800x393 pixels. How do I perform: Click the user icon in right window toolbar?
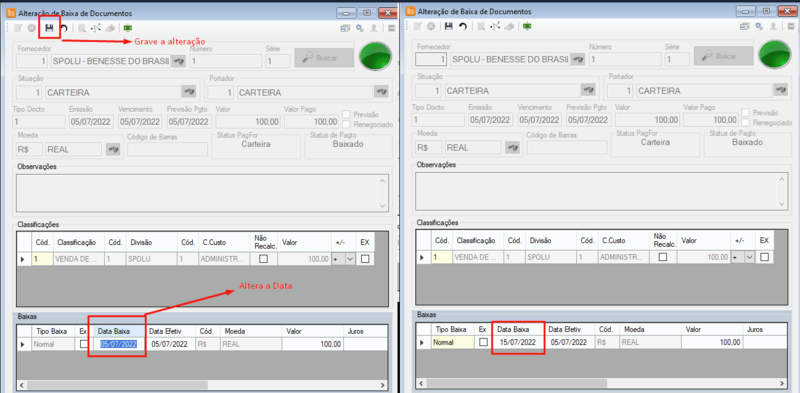[x=773, y=27]
